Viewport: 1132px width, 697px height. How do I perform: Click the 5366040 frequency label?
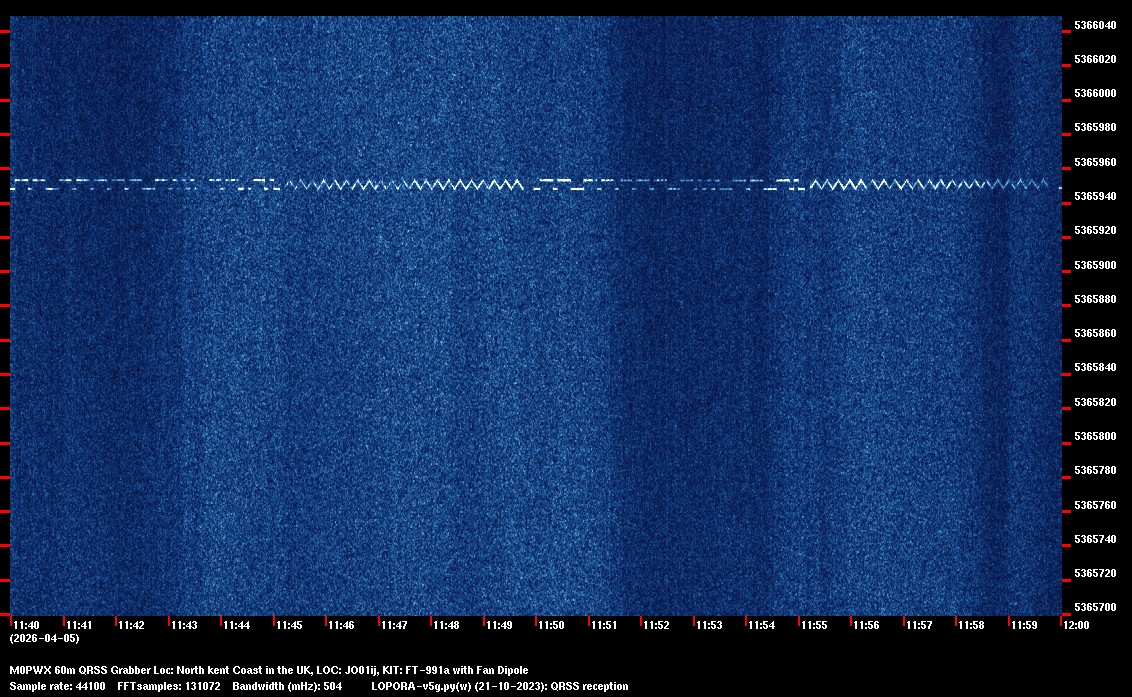click(x=1095, y=25)
